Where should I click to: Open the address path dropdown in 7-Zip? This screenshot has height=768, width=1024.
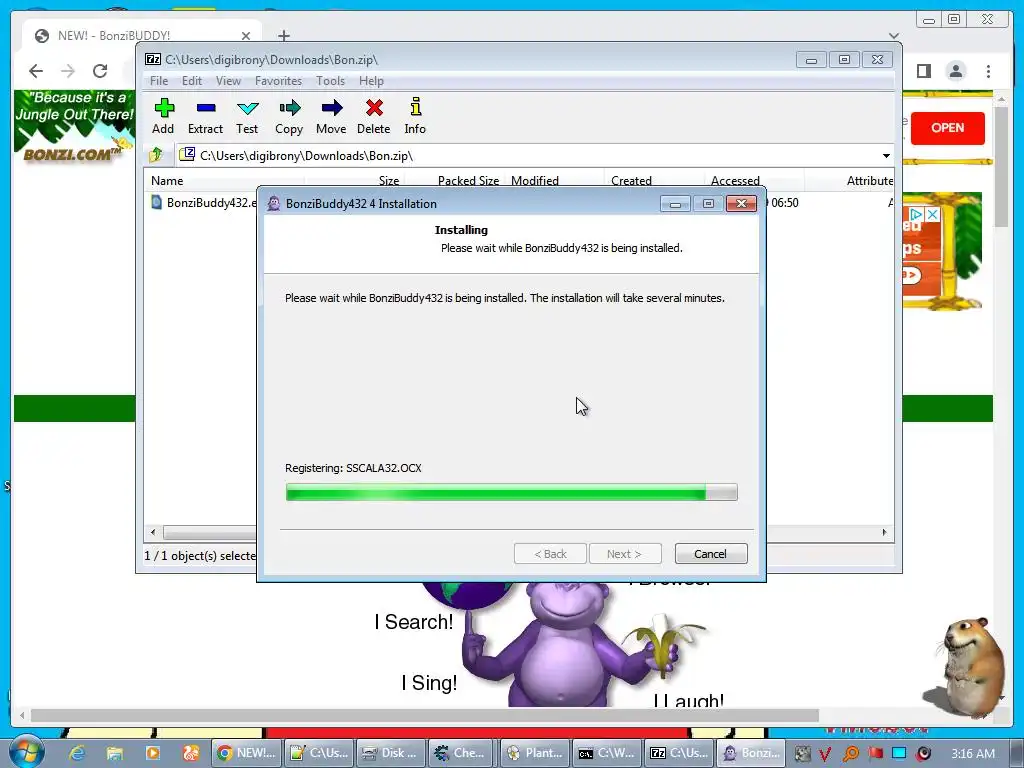(886, 156)
